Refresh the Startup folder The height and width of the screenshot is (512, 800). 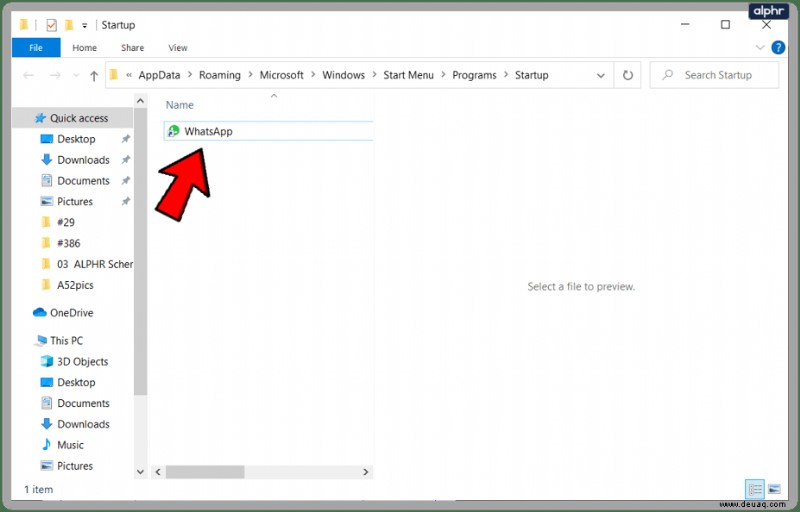(x=628, y=75)
